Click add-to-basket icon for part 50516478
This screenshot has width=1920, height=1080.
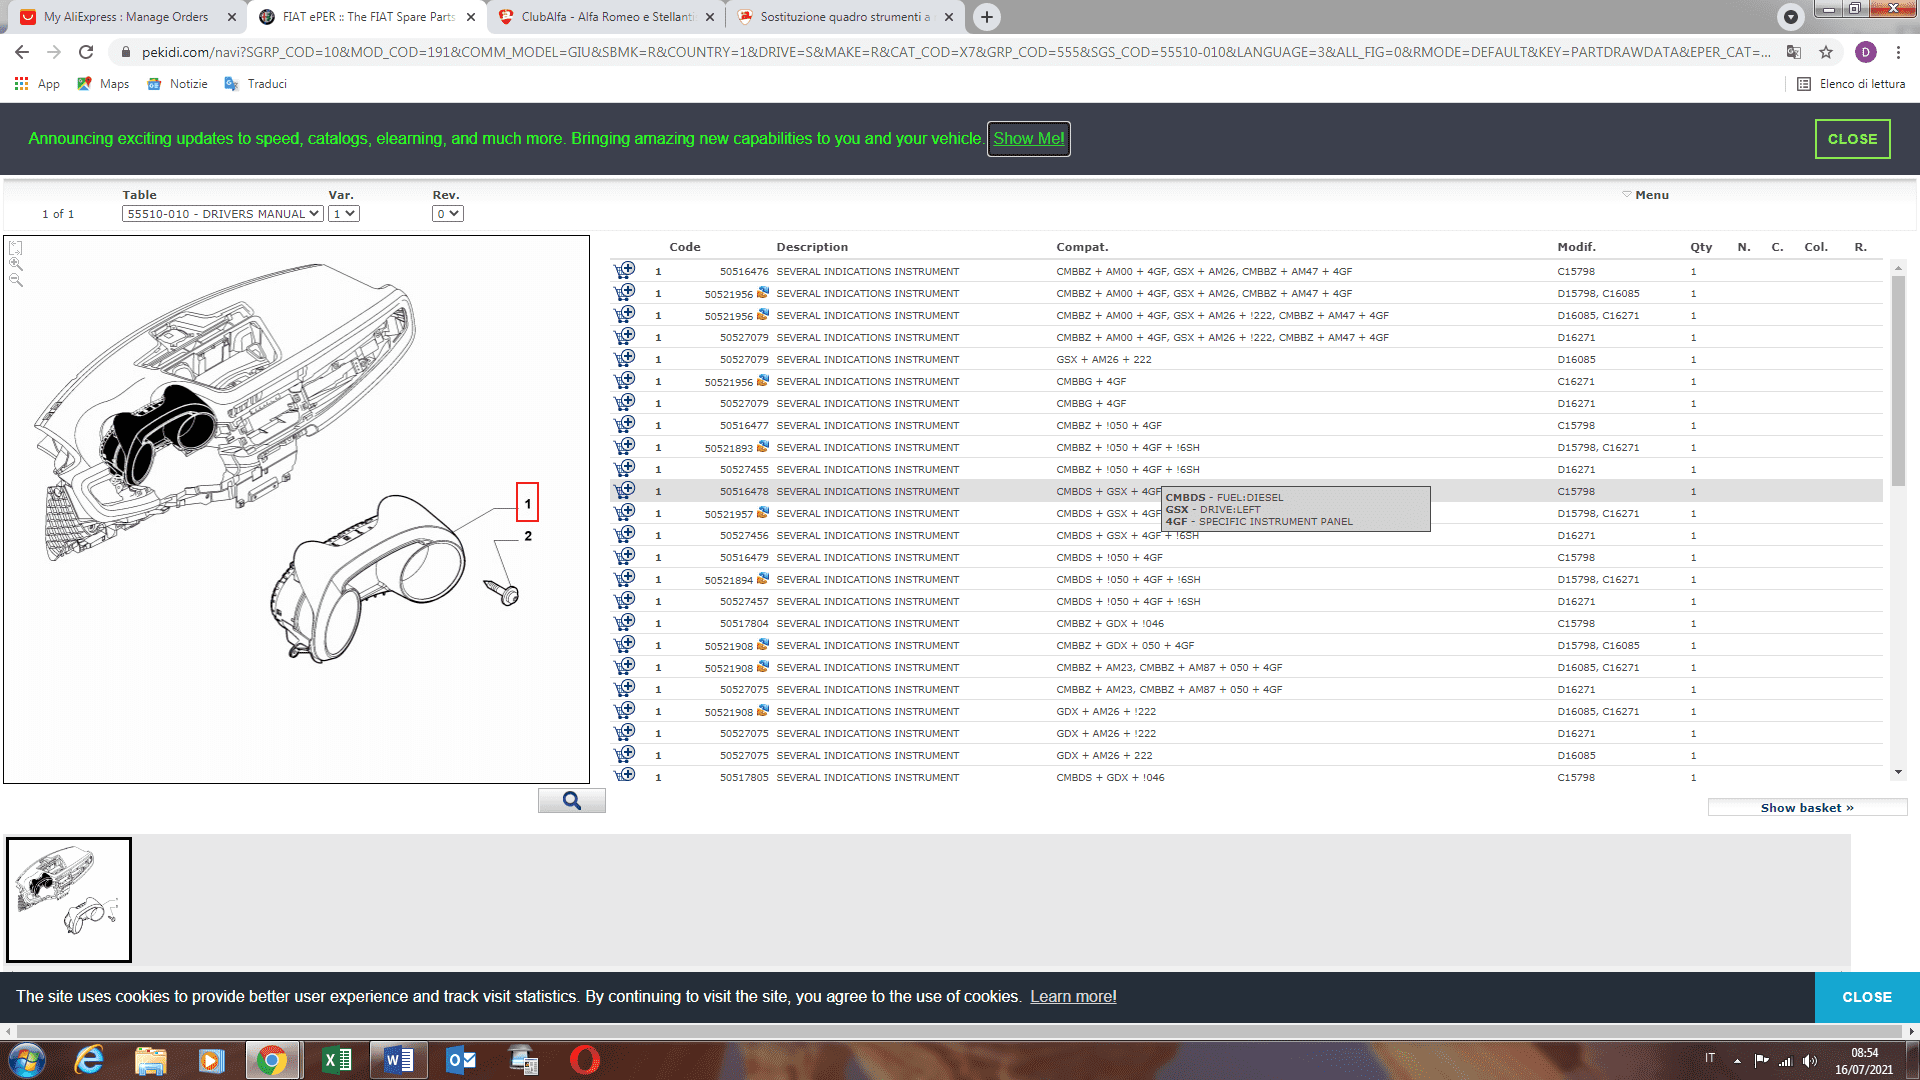click(625, 491)
